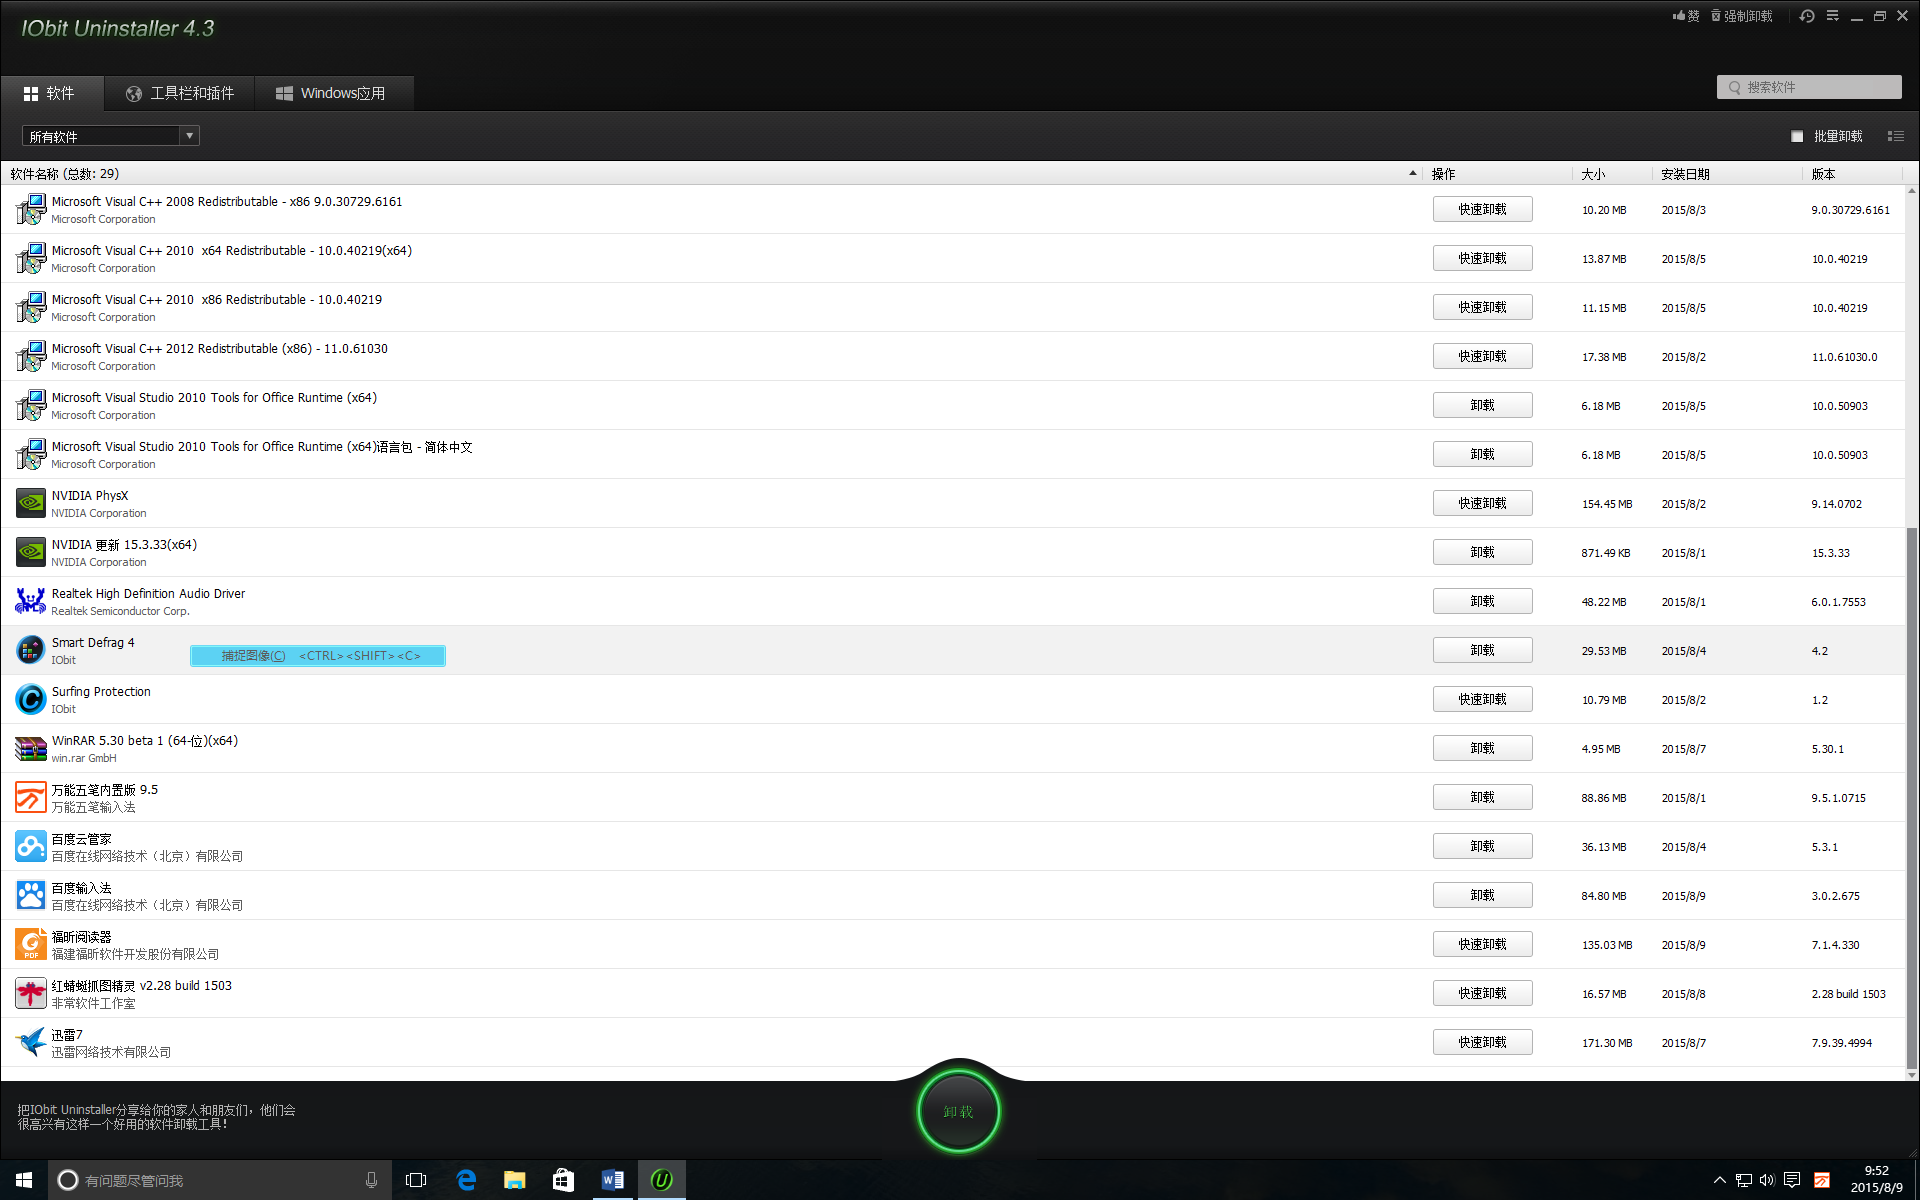Switch list view mode icon

coord(1895,136)
